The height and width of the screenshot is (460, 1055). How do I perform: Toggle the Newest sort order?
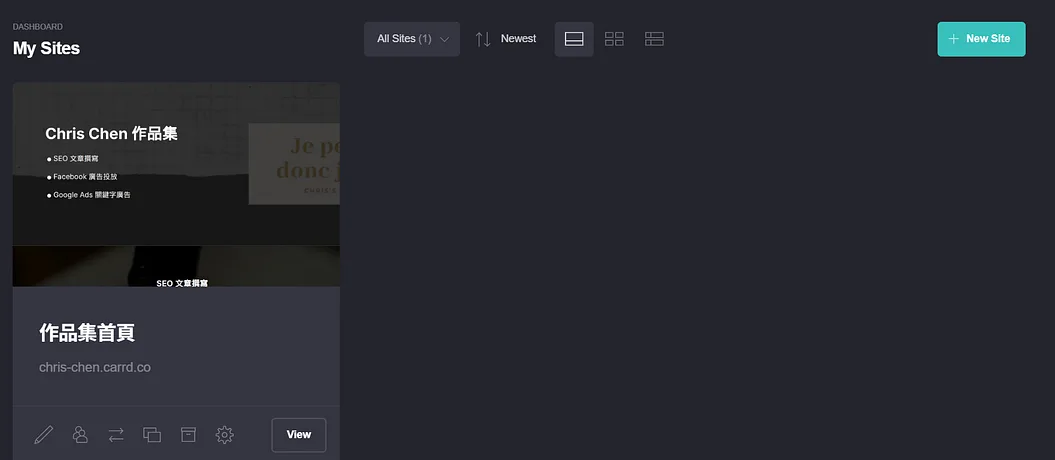point(518,39)
